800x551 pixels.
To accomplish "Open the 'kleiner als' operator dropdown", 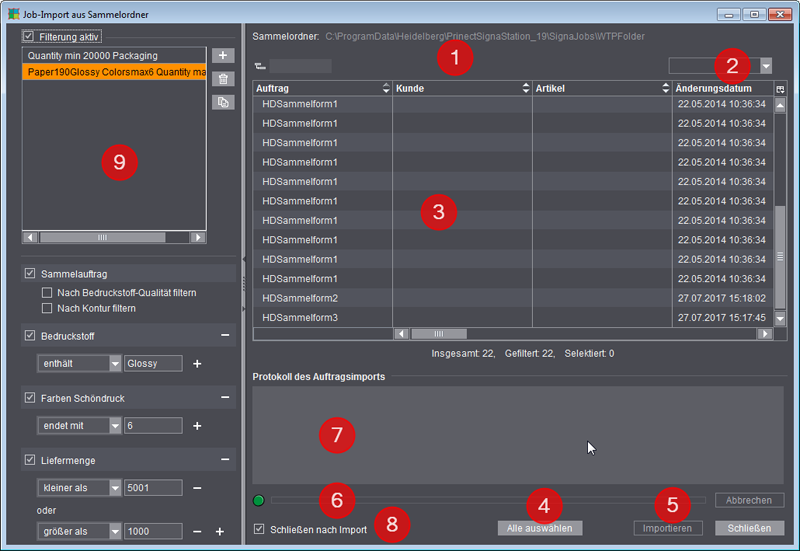I will click(x=115, y=488).
